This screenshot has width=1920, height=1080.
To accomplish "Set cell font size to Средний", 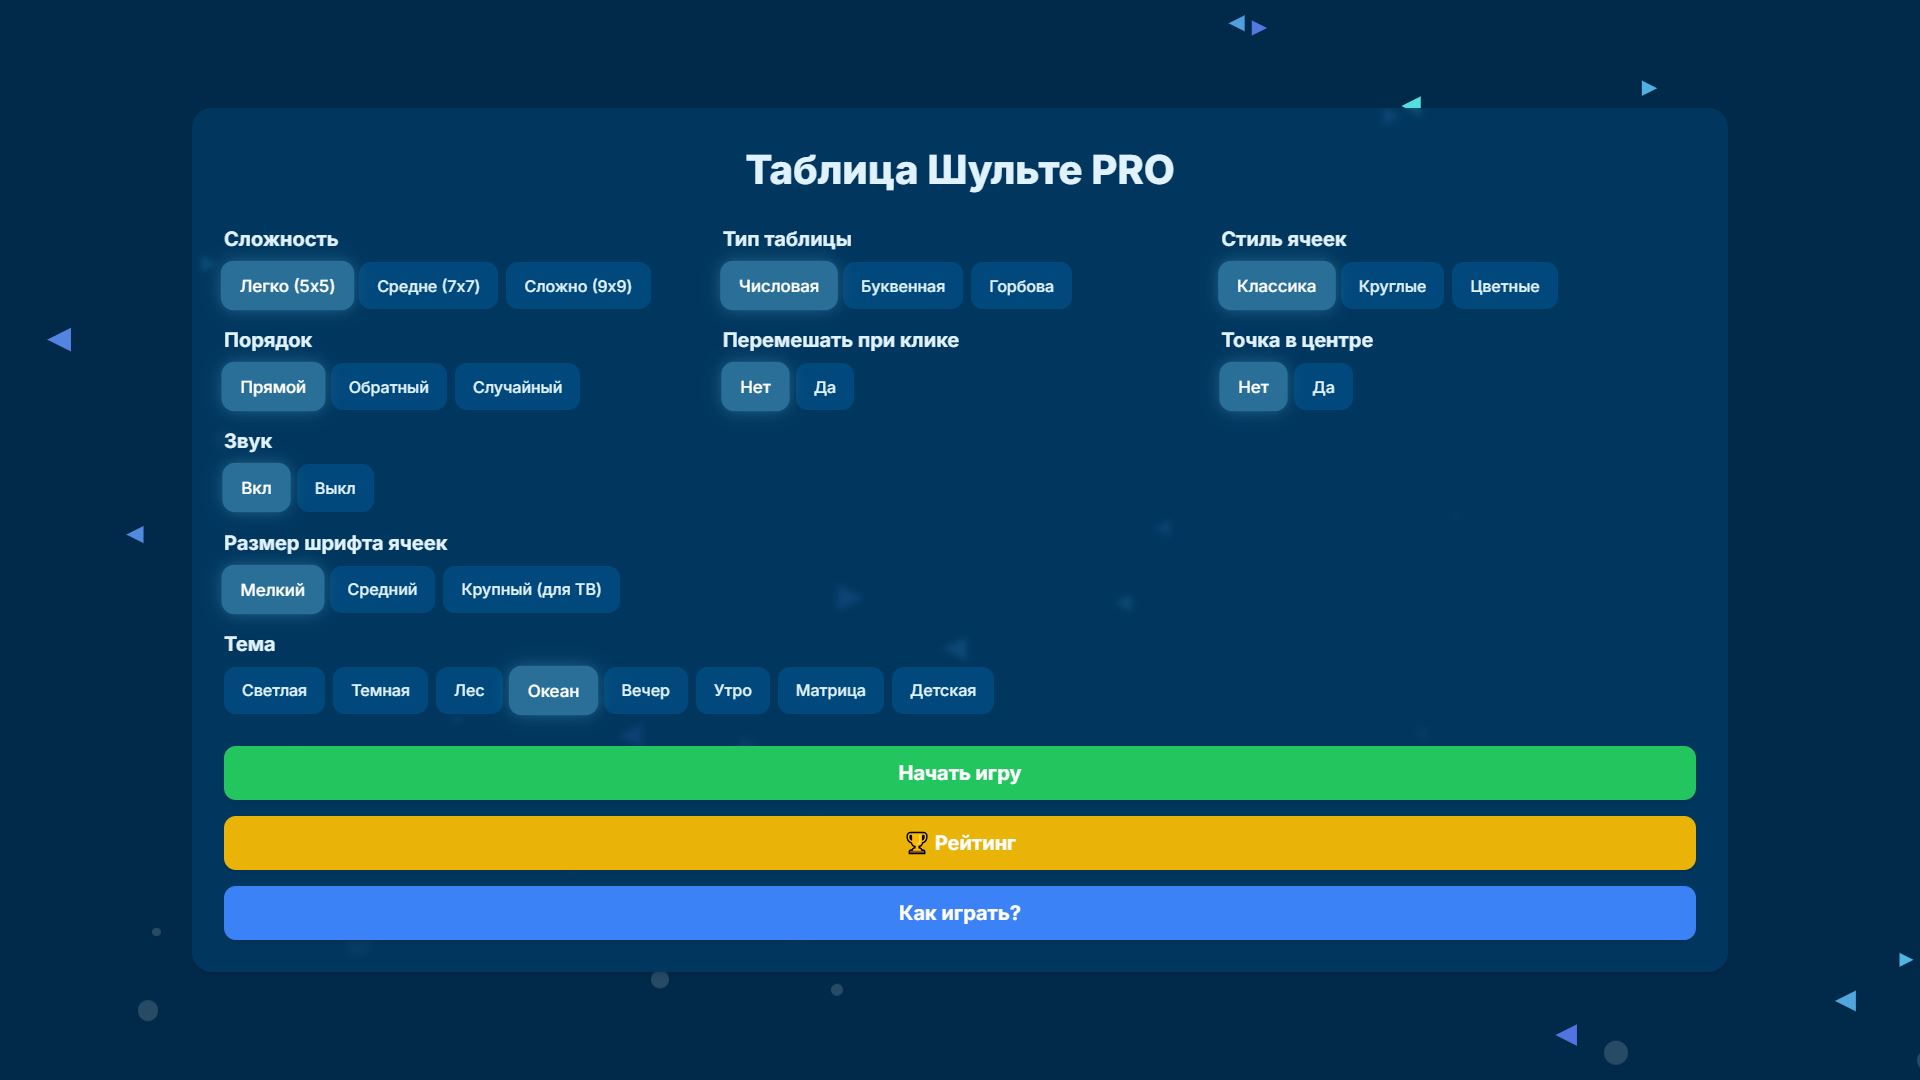I will (382, 589).
